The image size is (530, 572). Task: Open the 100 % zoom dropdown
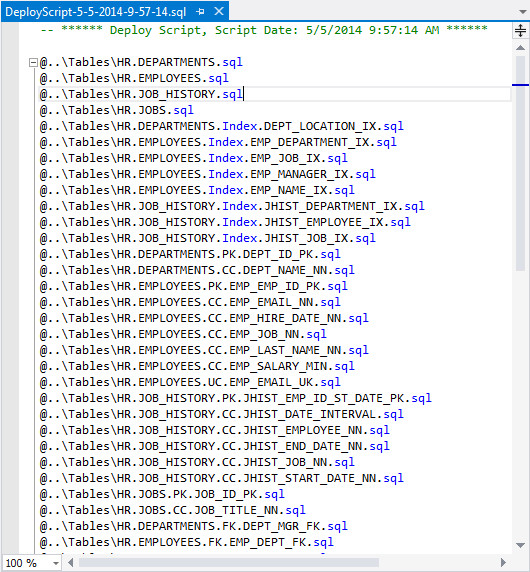56,563
